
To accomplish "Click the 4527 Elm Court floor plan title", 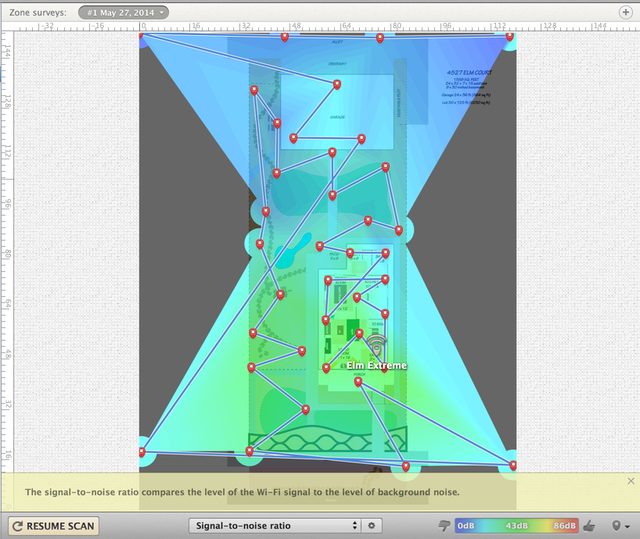I will (469, 74).
